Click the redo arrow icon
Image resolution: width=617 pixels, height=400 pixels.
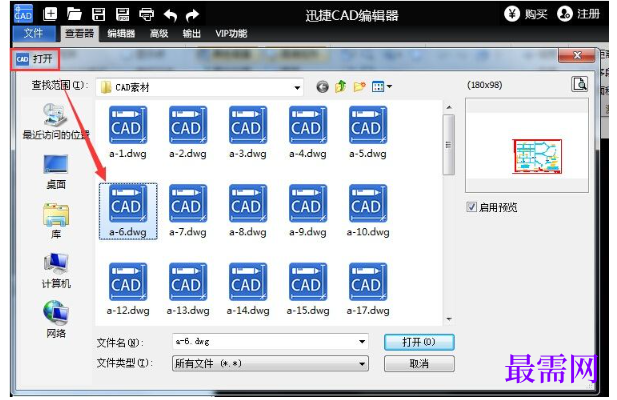192,15
